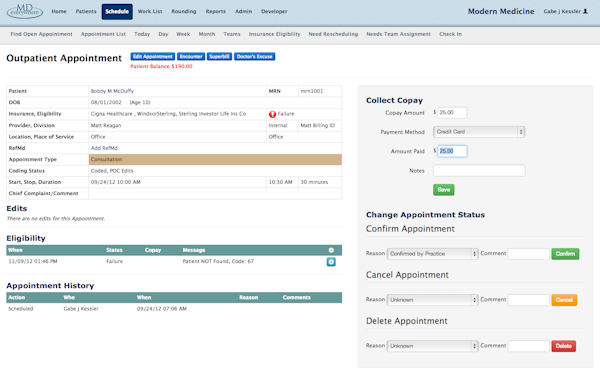Click the Patient Balance $190.00 text
The height and width of the screenshot is (373, 600).
[161, 67]
